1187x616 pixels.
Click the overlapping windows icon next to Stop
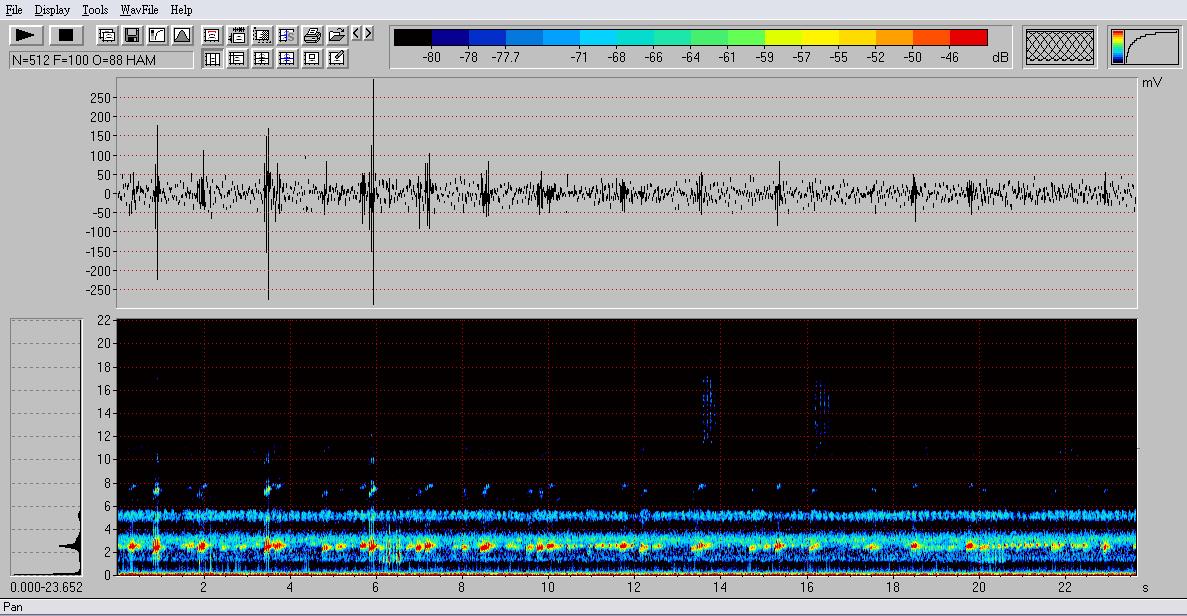(x=107, y=35)
